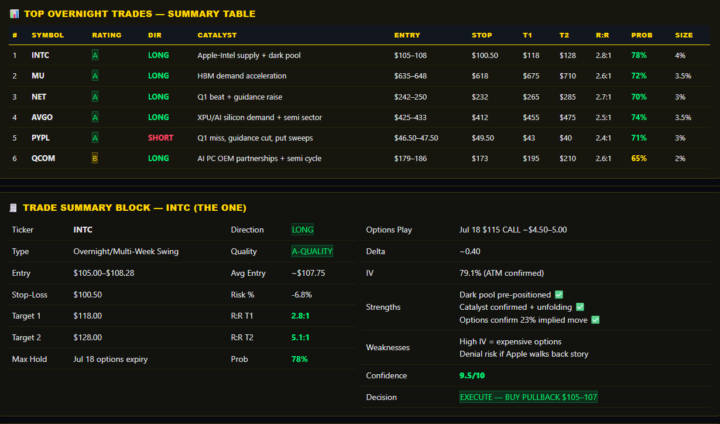The width and height of the screenshot is (720, 424).
Task: Click 'Denial risk if Apple walks back story'
Action: (x=524, y=354)
